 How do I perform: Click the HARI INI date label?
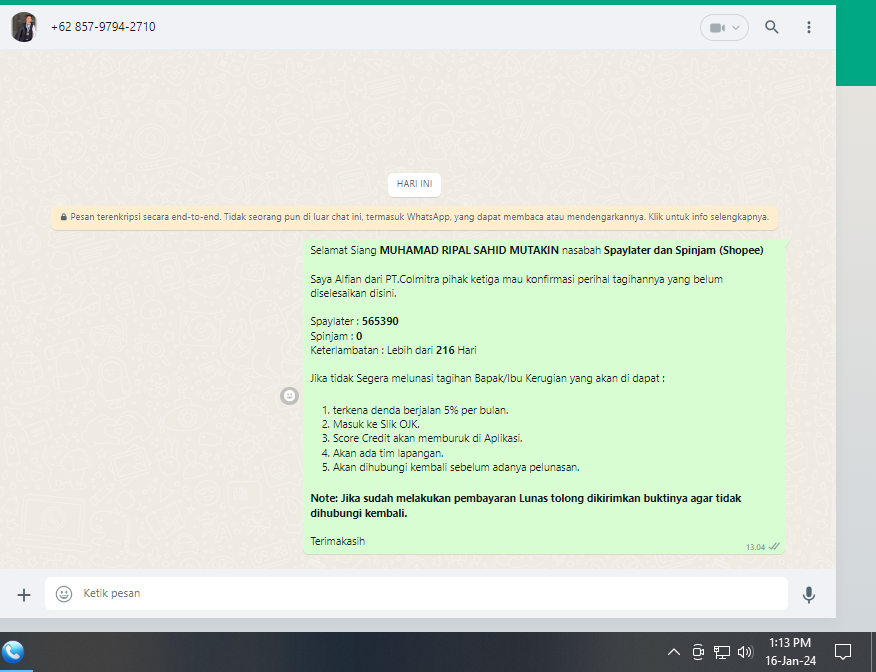(414, 184)
